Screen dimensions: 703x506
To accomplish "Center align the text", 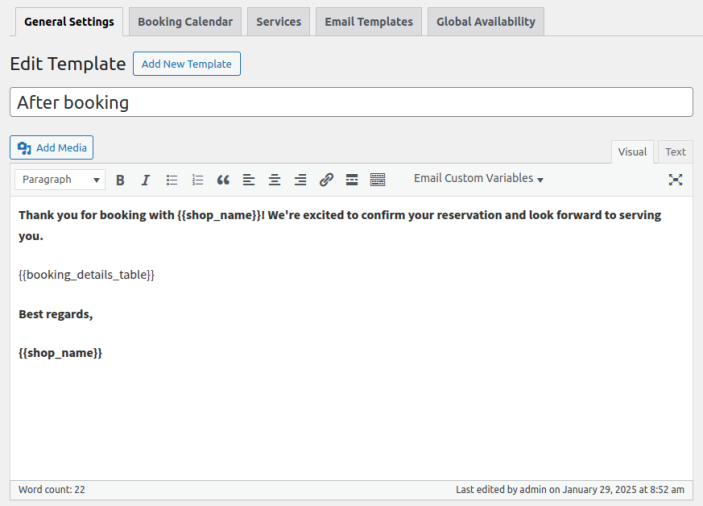I will [x=274, y=180].
